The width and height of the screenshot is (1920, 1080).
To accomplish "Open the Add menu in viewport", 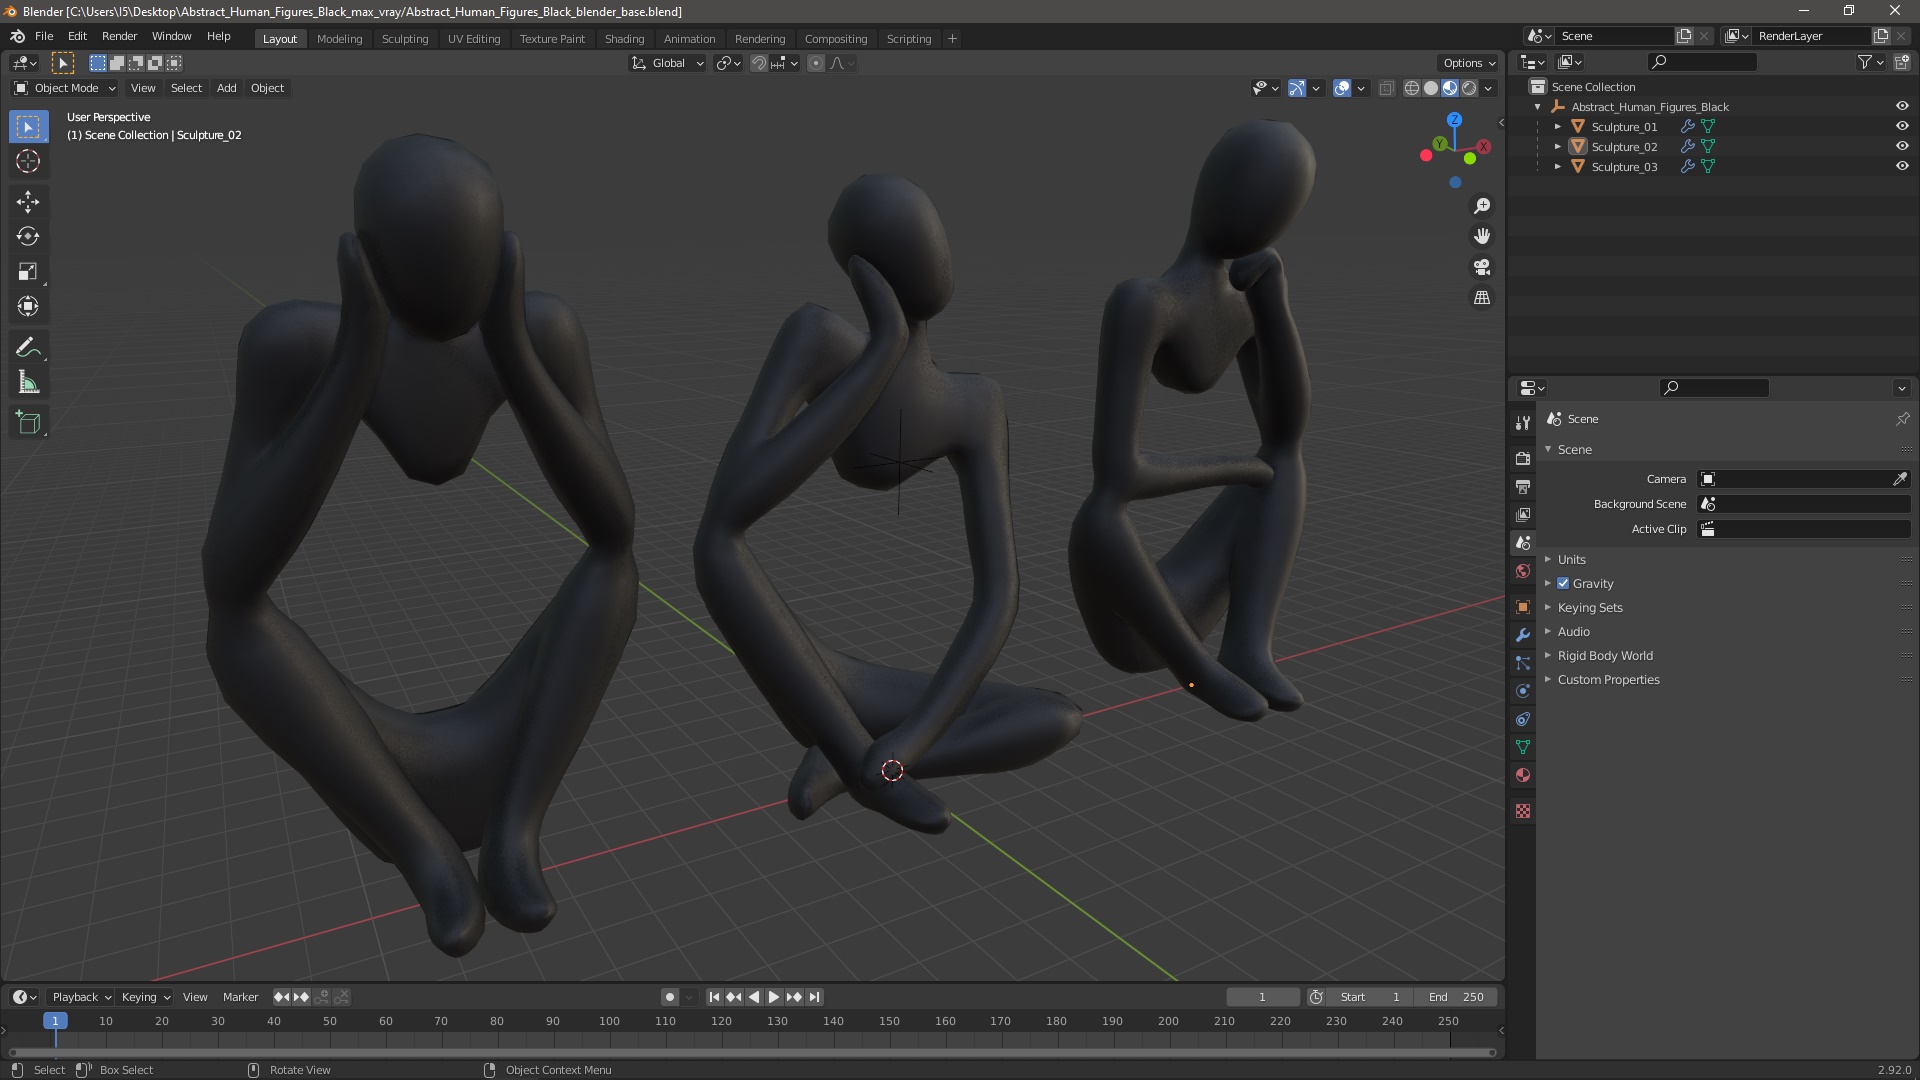I will click(227, 89).
